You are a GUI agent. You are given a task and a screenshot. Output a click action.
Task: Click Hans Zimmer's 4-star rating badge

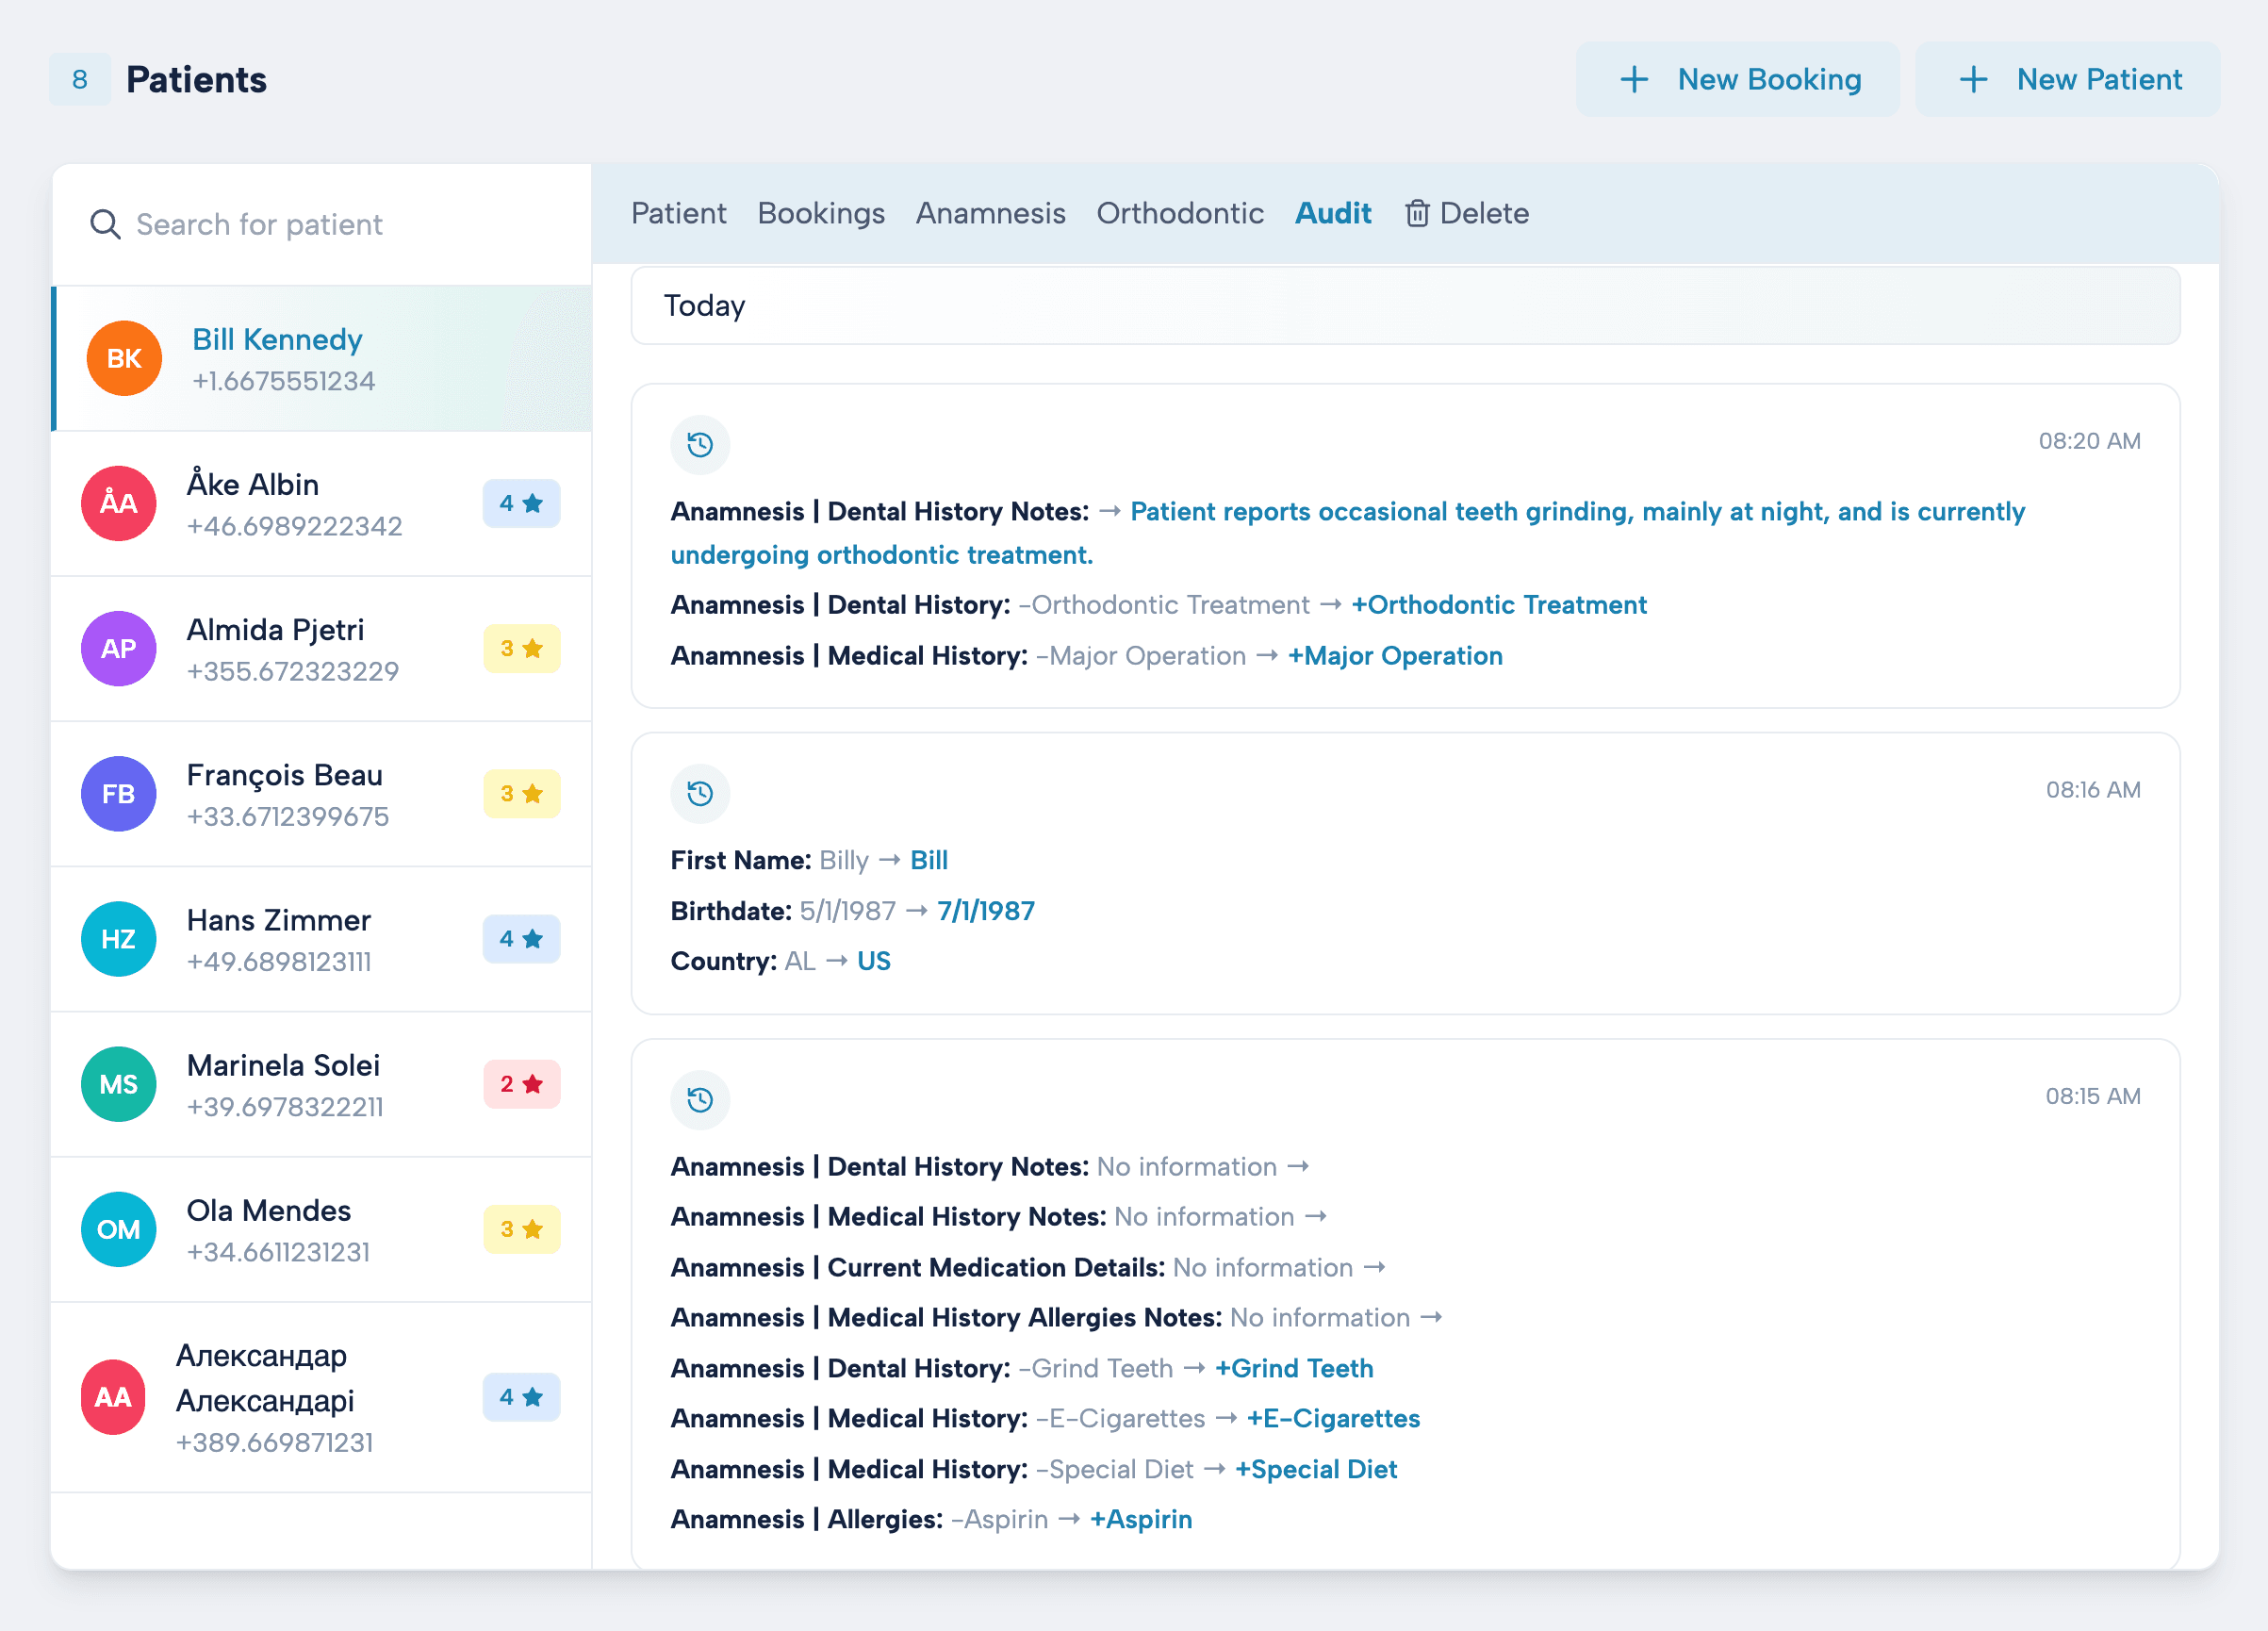pos(521,939)
